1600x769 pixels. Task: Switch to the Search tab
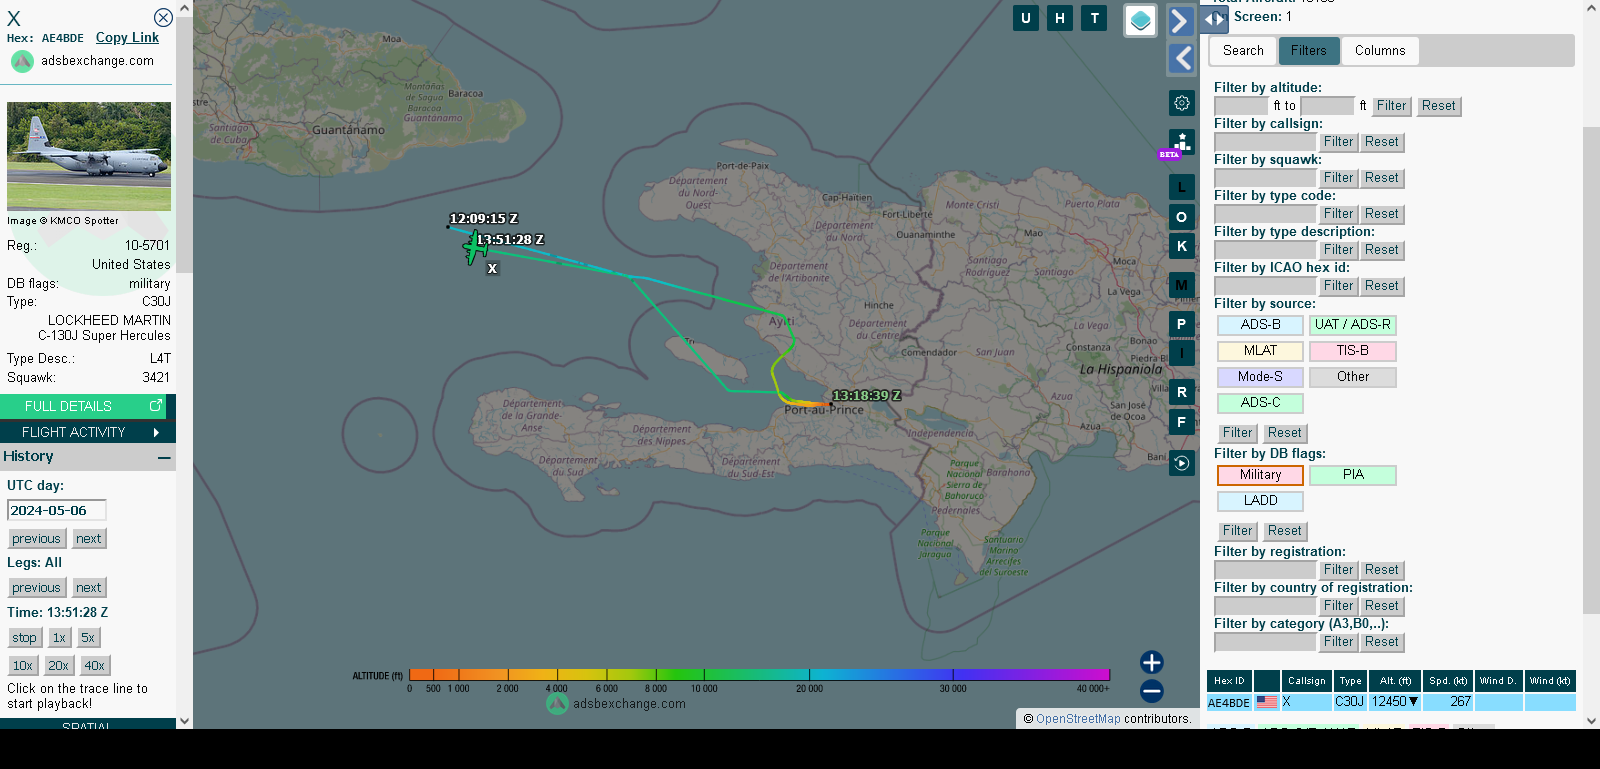point(1243,50)
